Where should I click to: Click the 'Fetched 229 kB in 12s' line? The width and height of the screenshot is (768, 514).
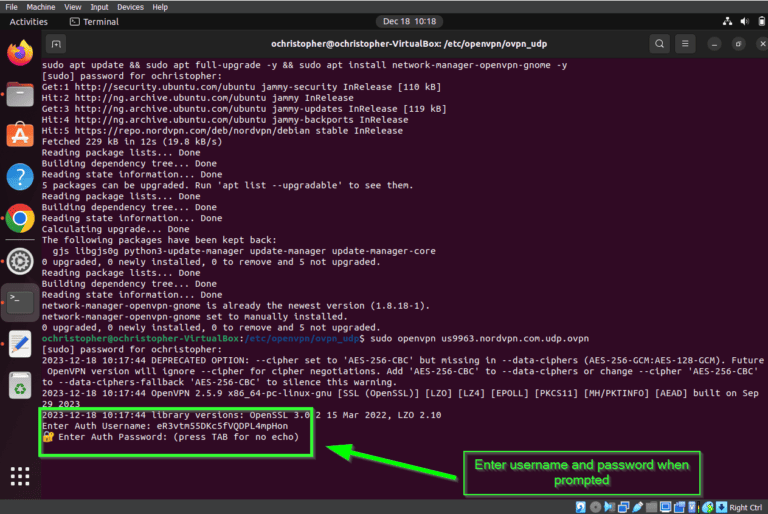(x=132, y=142)
